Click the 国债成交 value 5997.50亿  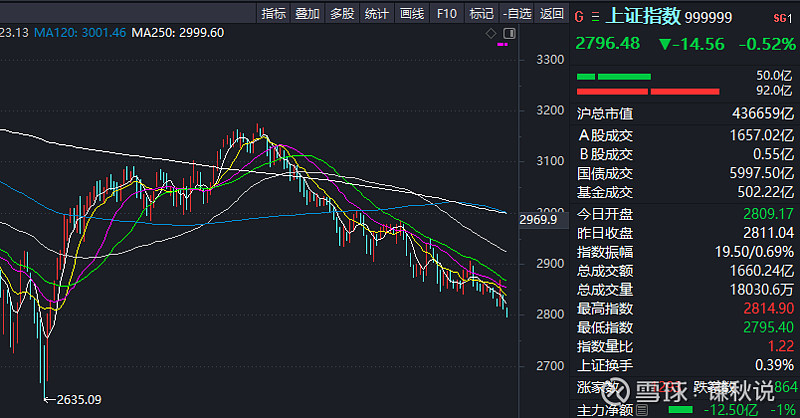pyautogui.click(x=762, y=174)
